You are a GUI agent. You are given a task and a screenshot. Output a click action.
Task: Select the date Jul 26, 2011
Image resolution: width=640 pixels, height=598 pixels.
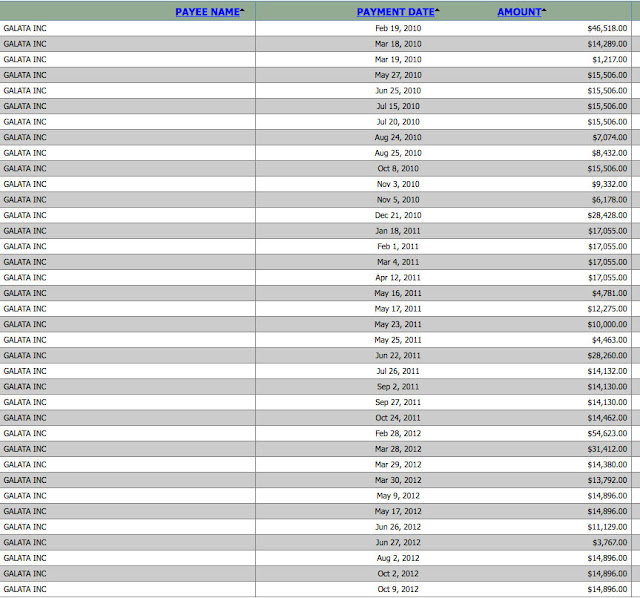click(x=398, y=371)
